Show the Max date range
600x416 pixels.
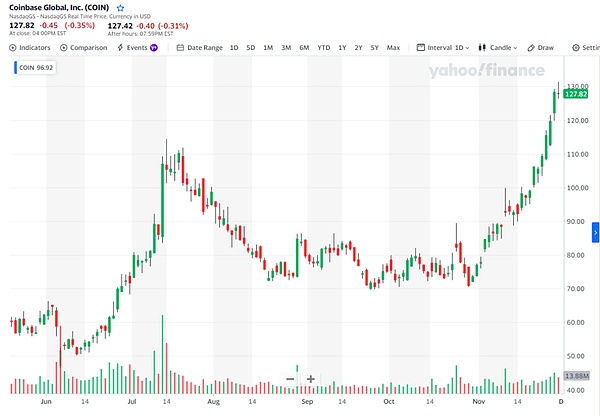[x=393, y=47]
